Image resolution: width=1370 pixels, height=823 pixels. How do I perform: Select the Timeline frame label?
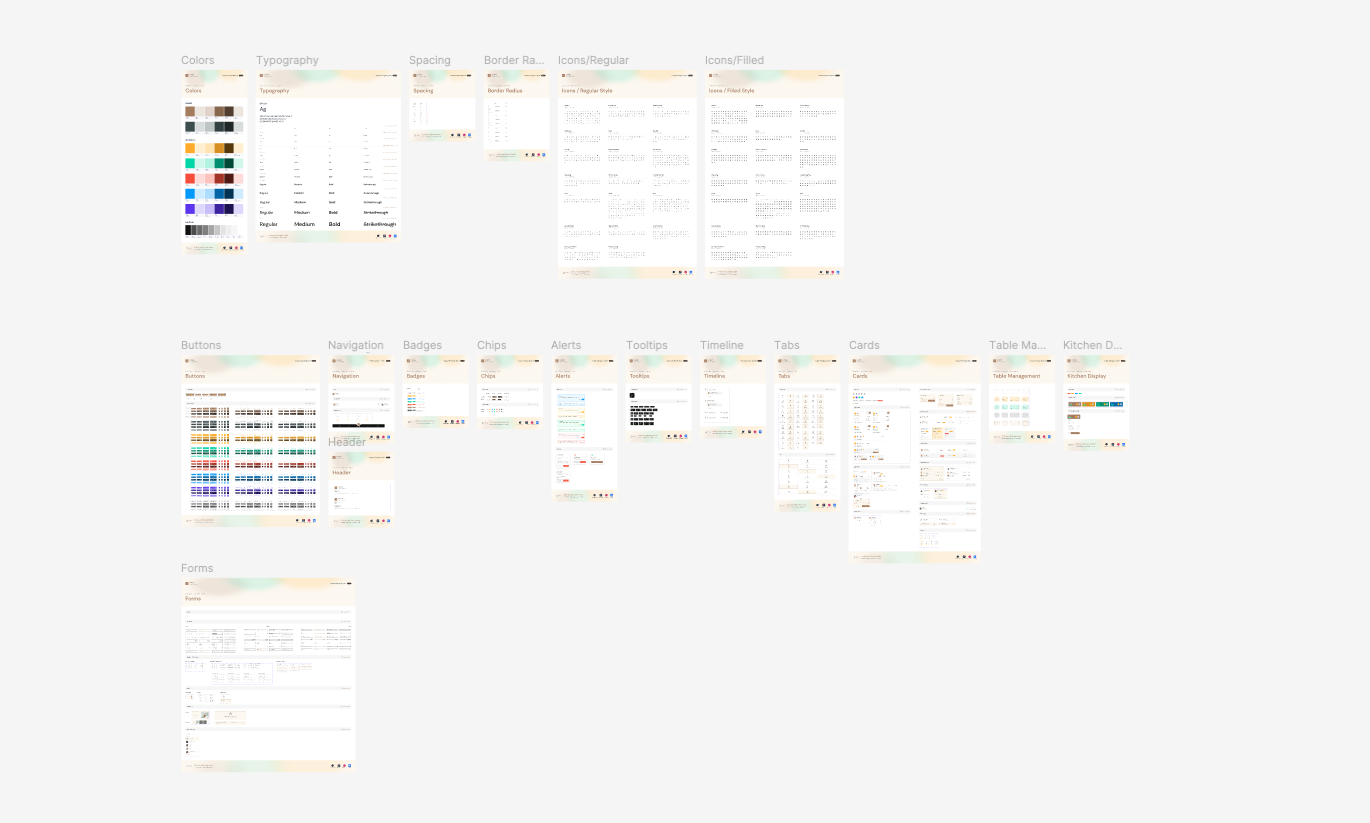tap(721, 345)
